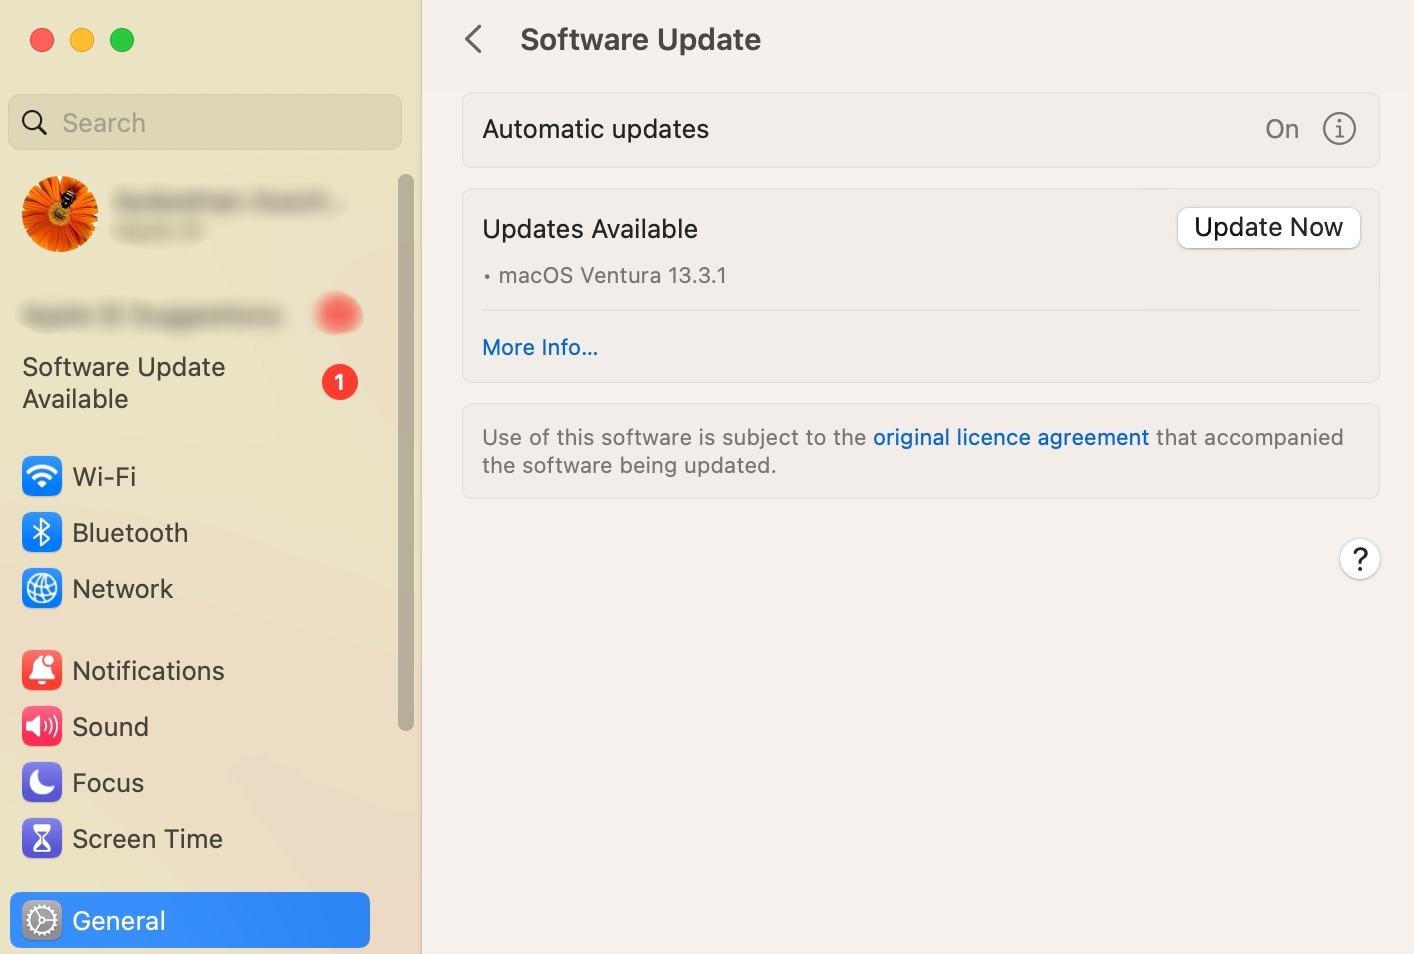Select the Bluetooth label in sidebar
The image size is (1414, 954).
[130, 533]
